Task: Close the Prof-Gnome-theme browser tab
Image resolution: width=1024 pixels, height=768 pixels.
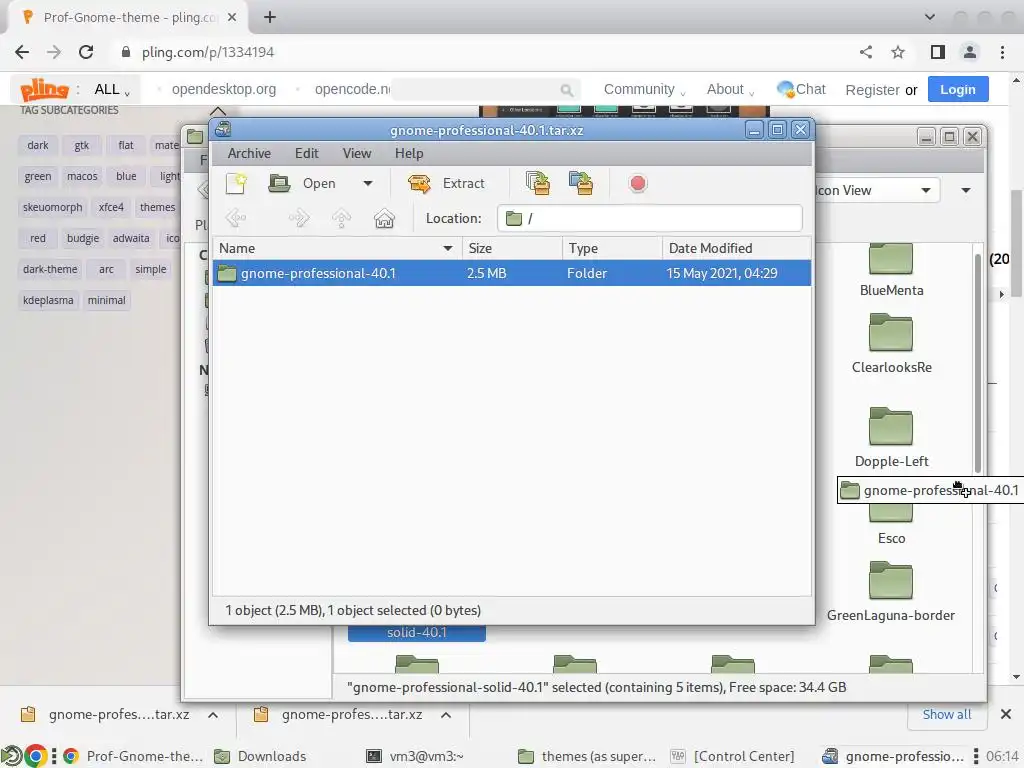Action: pyautogui.click(x=232, y=18)
